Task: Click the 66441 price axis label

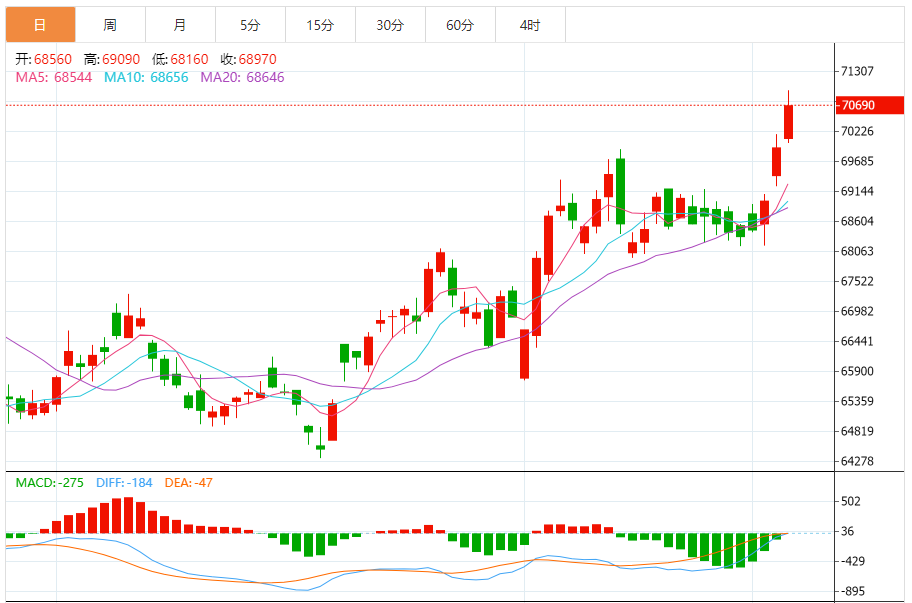Action: 857,341
